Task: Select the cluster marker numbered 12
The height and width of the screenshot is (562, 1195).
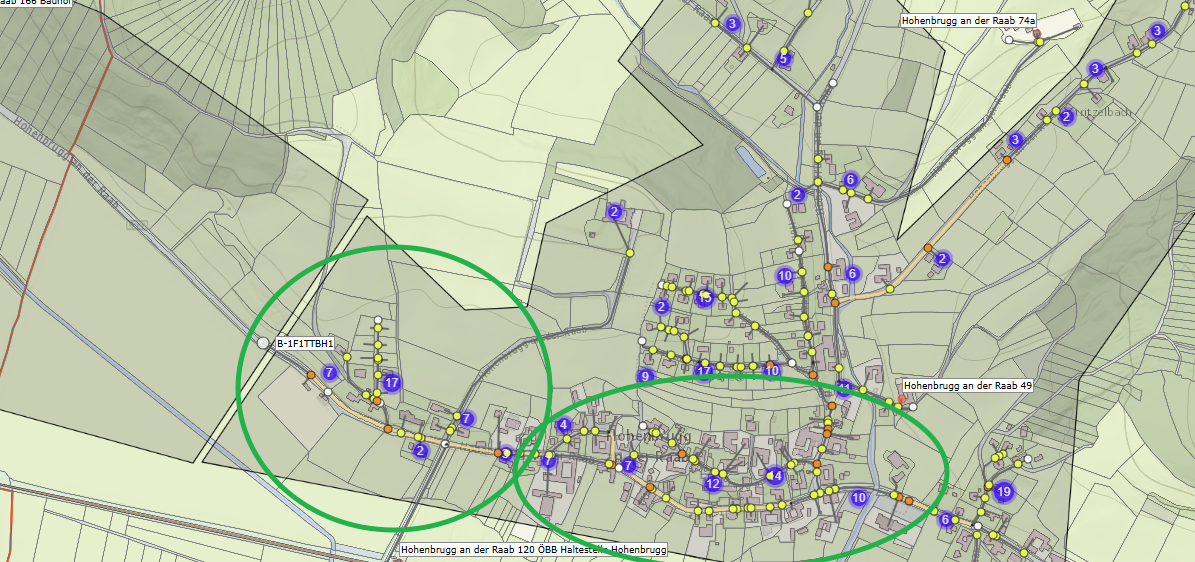Action: click(x=713, y=483)
